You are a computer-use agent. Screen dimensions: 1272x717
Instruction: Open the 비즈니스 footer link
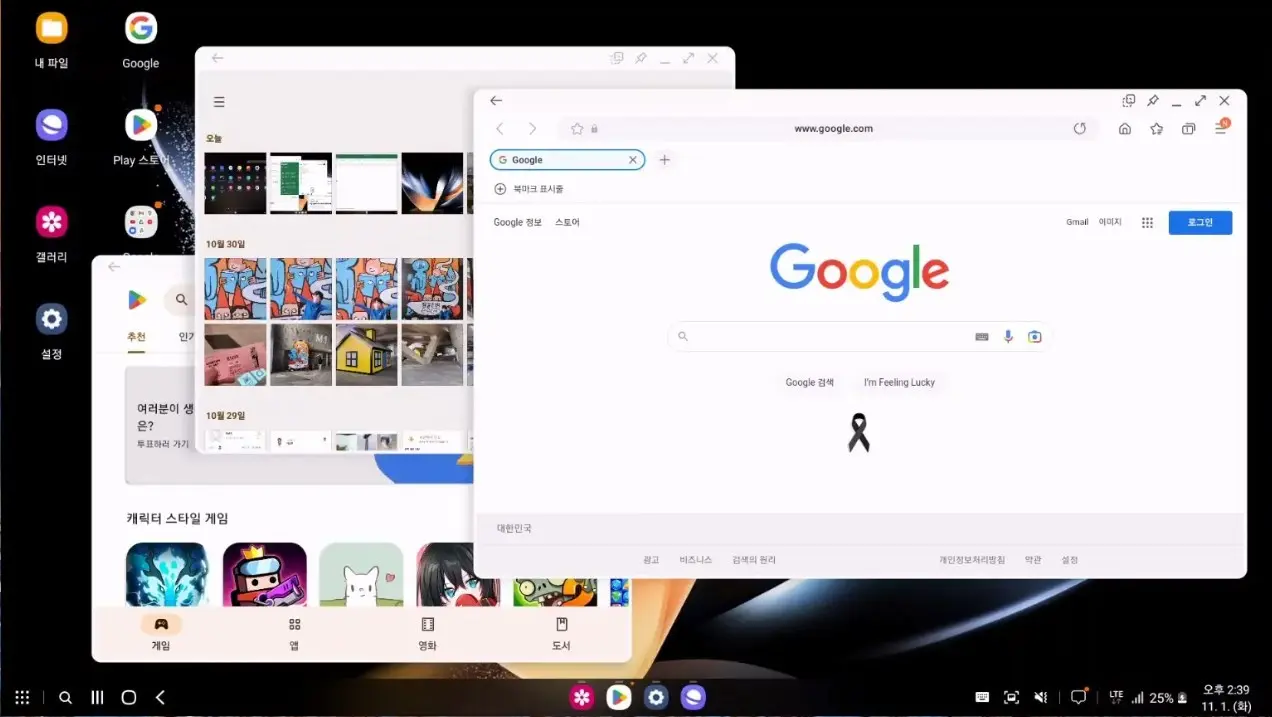[x=695, y=560]
